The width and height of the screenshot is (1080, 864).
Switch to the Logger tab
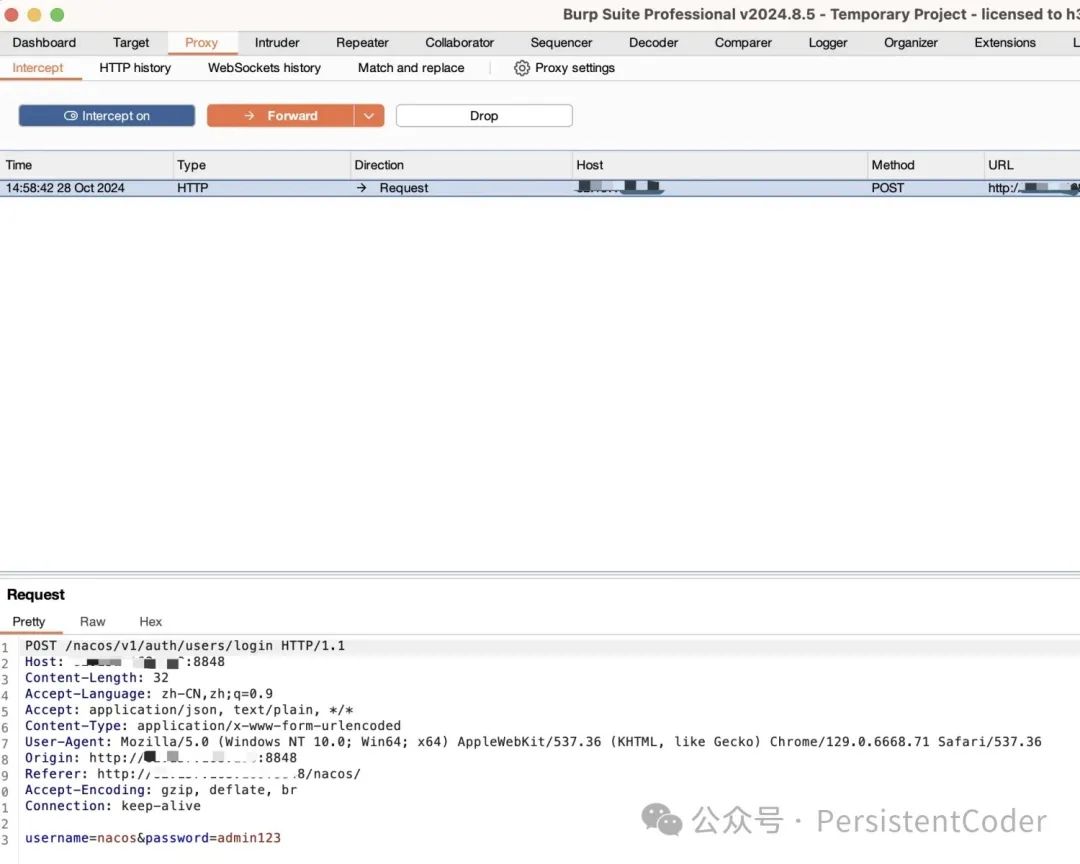click(828, 43)
